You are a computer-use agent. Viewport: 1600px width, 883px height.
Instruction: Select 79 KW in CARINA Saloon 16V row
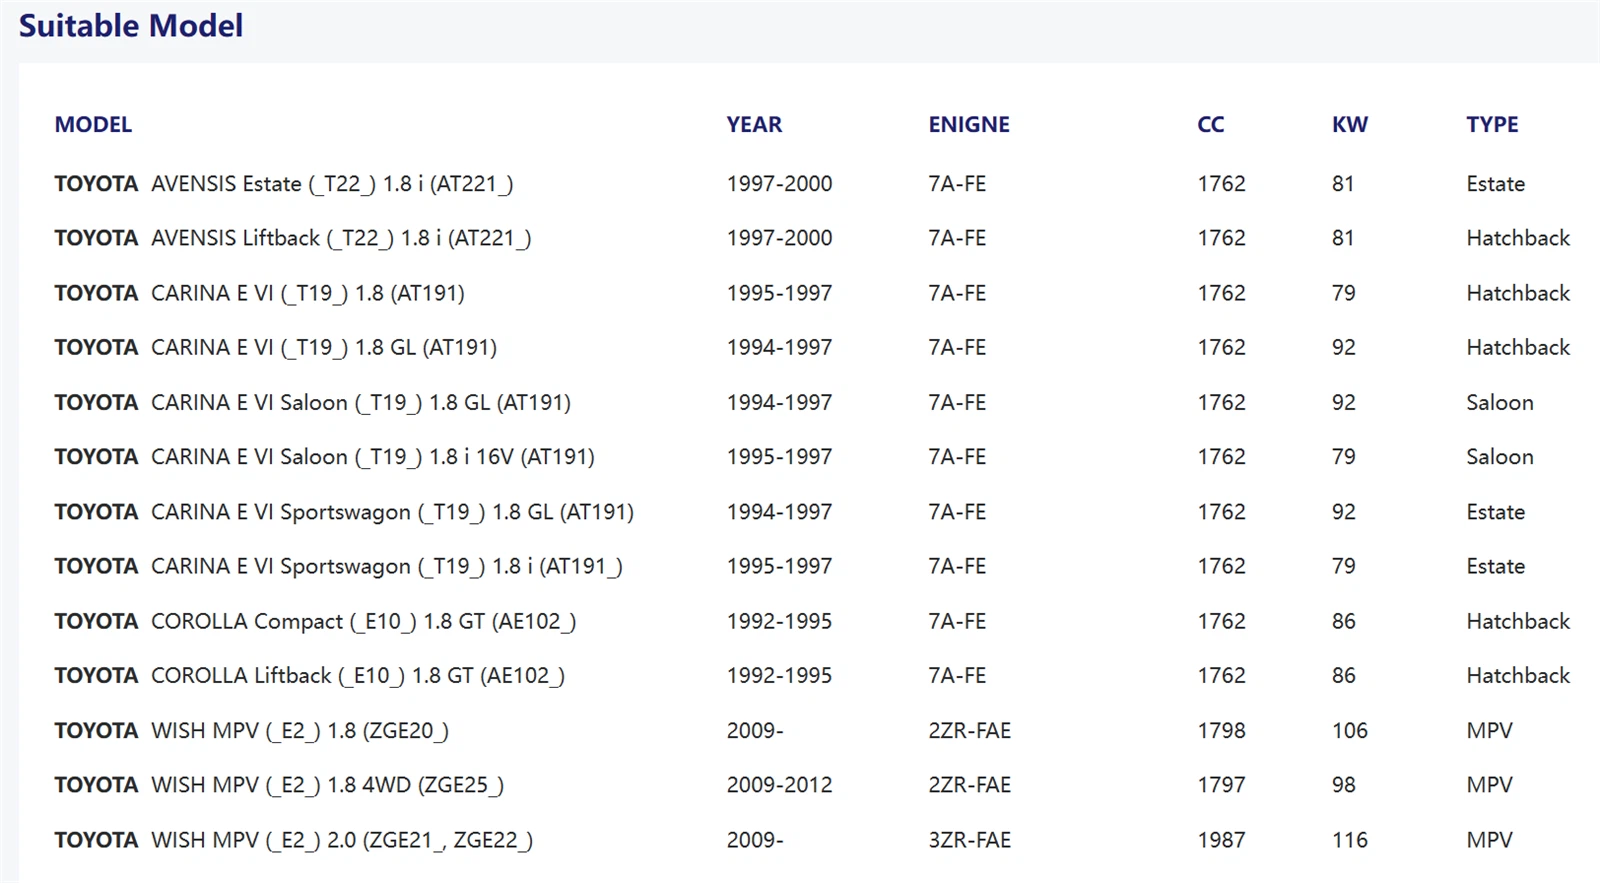(x=1344, y=457)
